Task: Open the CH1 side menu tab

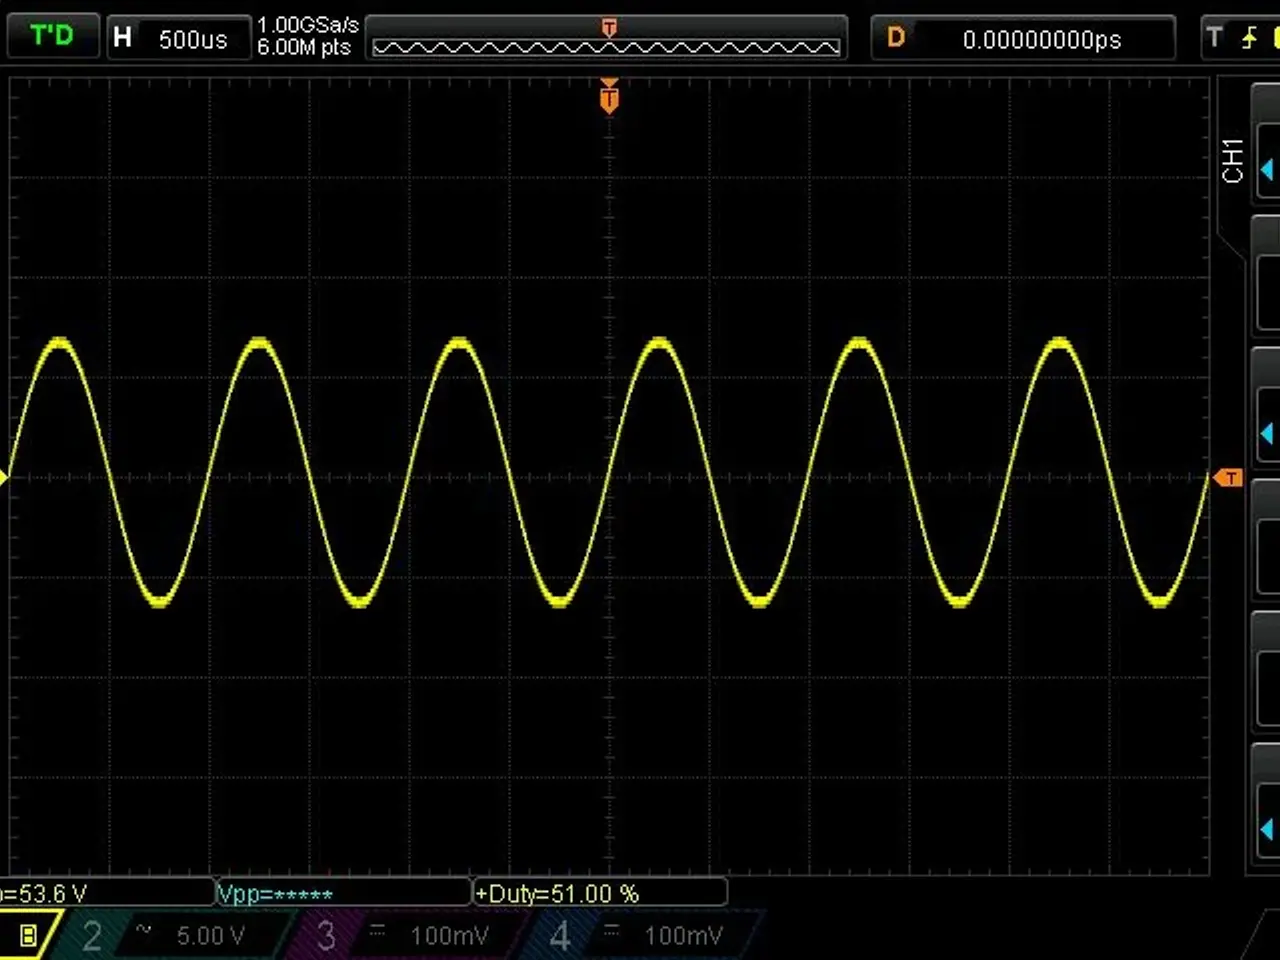Action: (x=1232, y=160)
